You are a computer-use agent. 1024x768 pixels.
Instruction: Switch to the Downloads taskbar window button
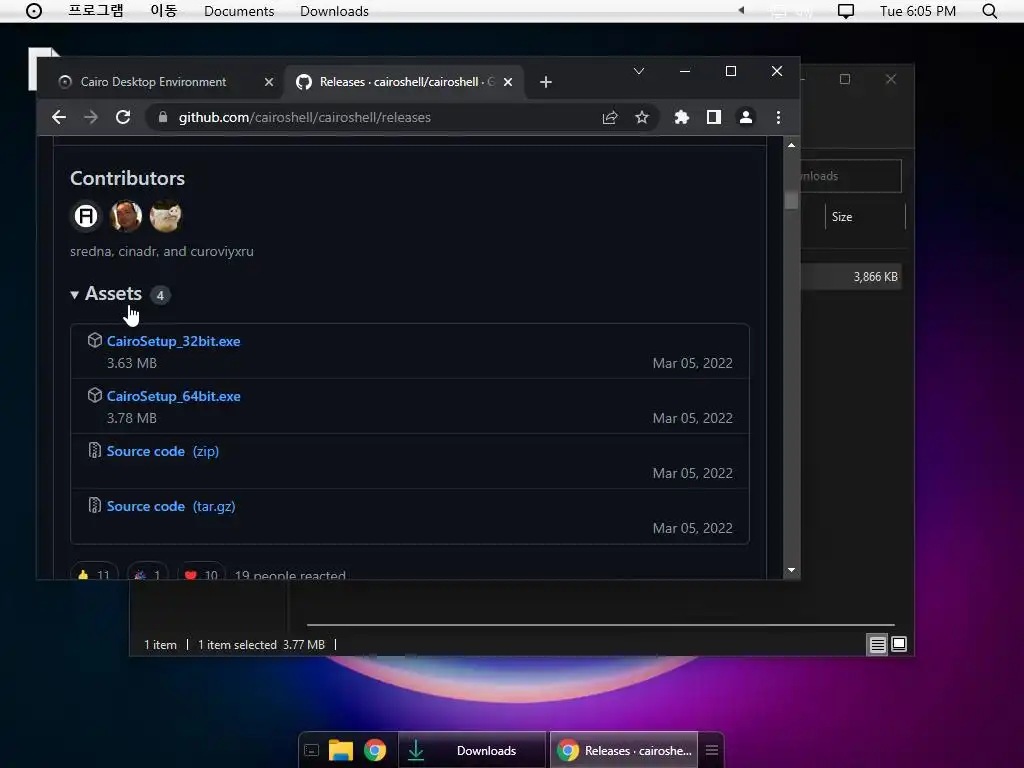472,750
